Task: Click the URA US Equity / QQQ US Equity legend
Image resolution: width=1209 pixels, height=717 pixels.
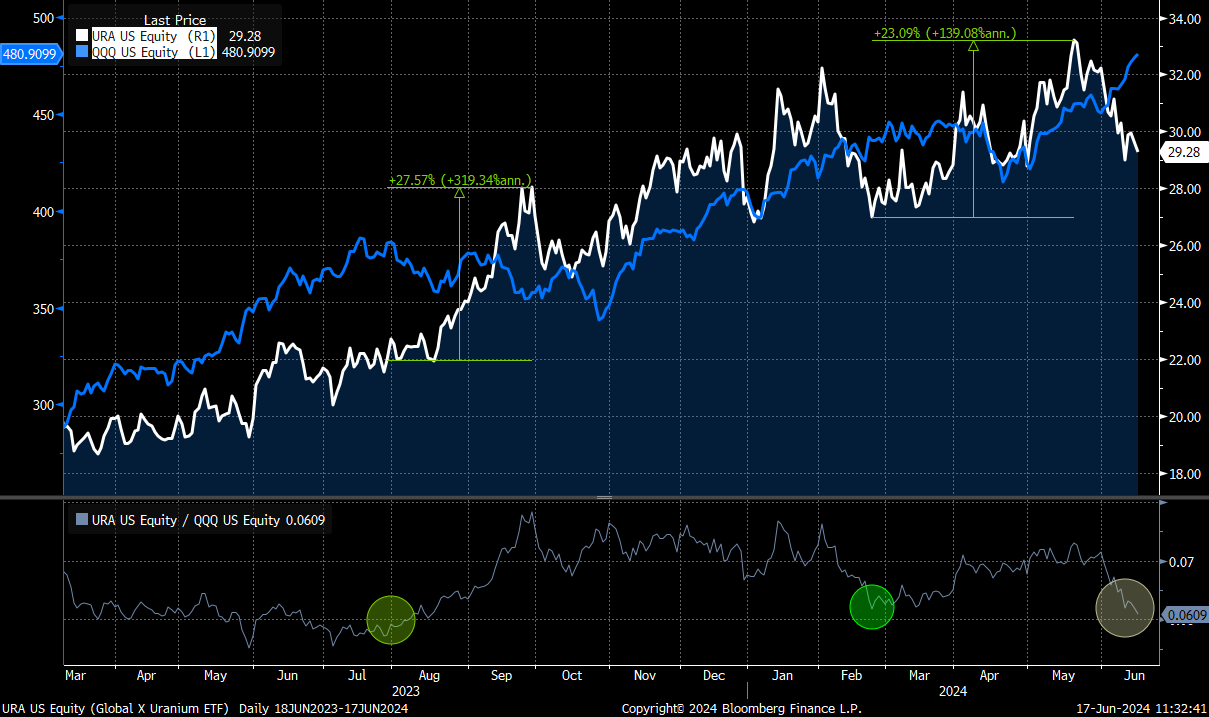Action: coord(200,519)
